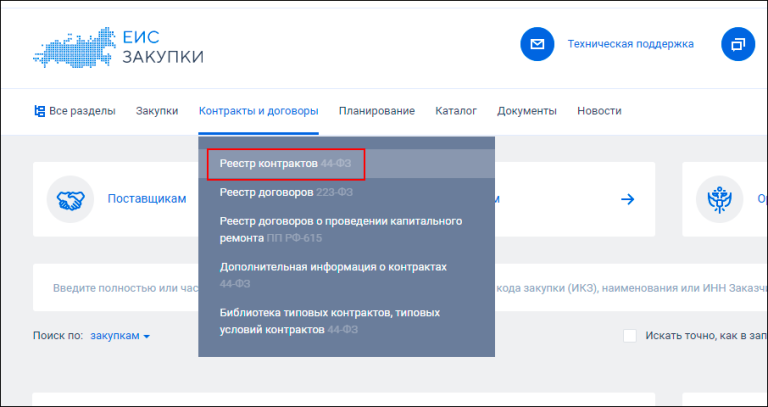Click the blue right arrow icon
The height and width of the screenshot is (407, 768).
(x=627, y=199)
